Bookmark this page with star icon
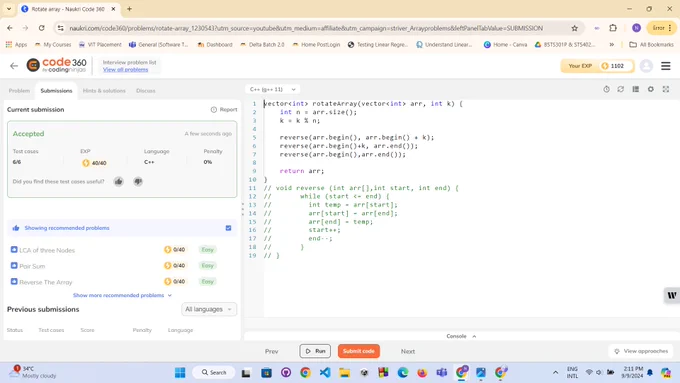The height and width of the screenshot is (383, 680). tap(575, 28)
